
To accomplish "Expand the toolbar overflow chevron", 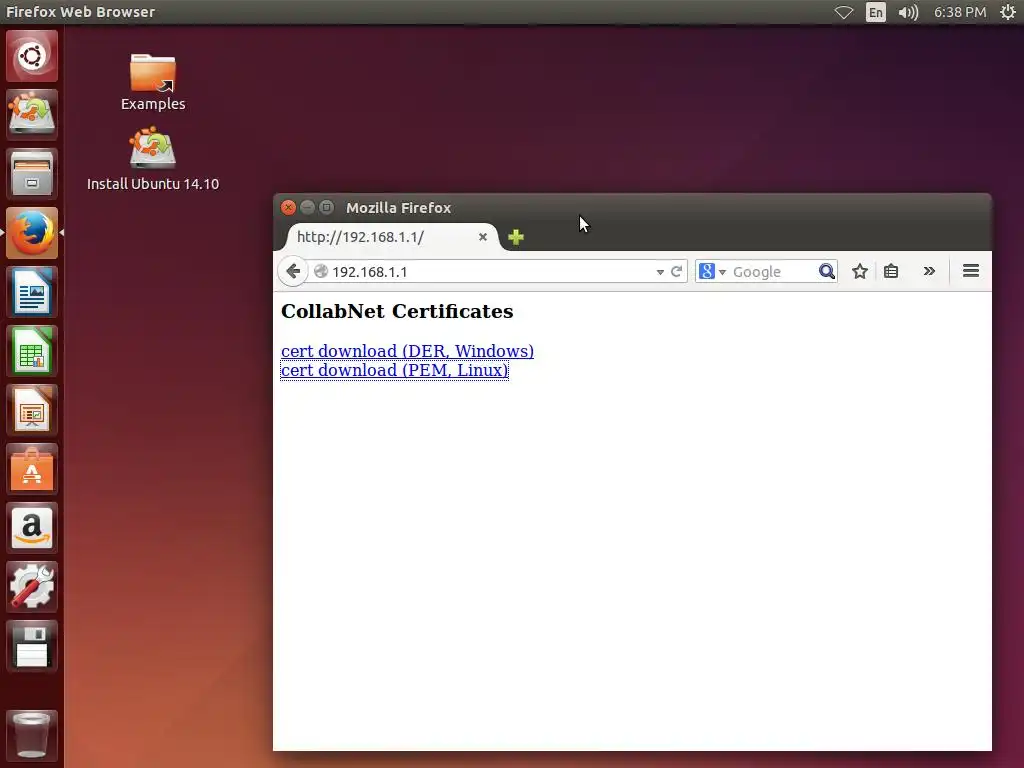I will [929, 270].
